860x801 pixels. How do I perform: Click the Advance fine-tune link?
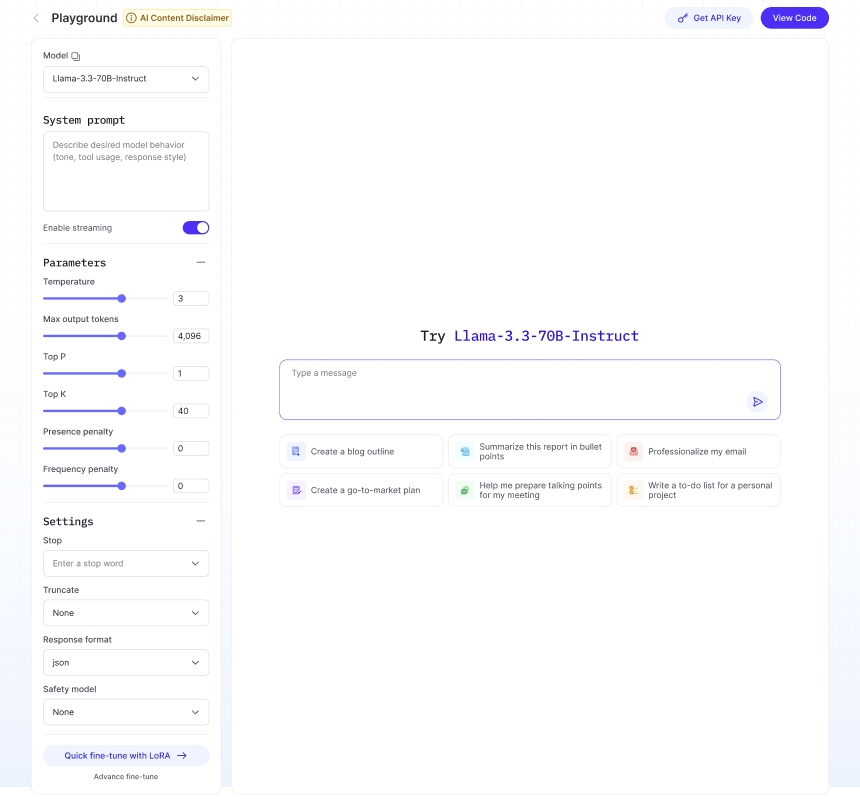click(126, 777)
